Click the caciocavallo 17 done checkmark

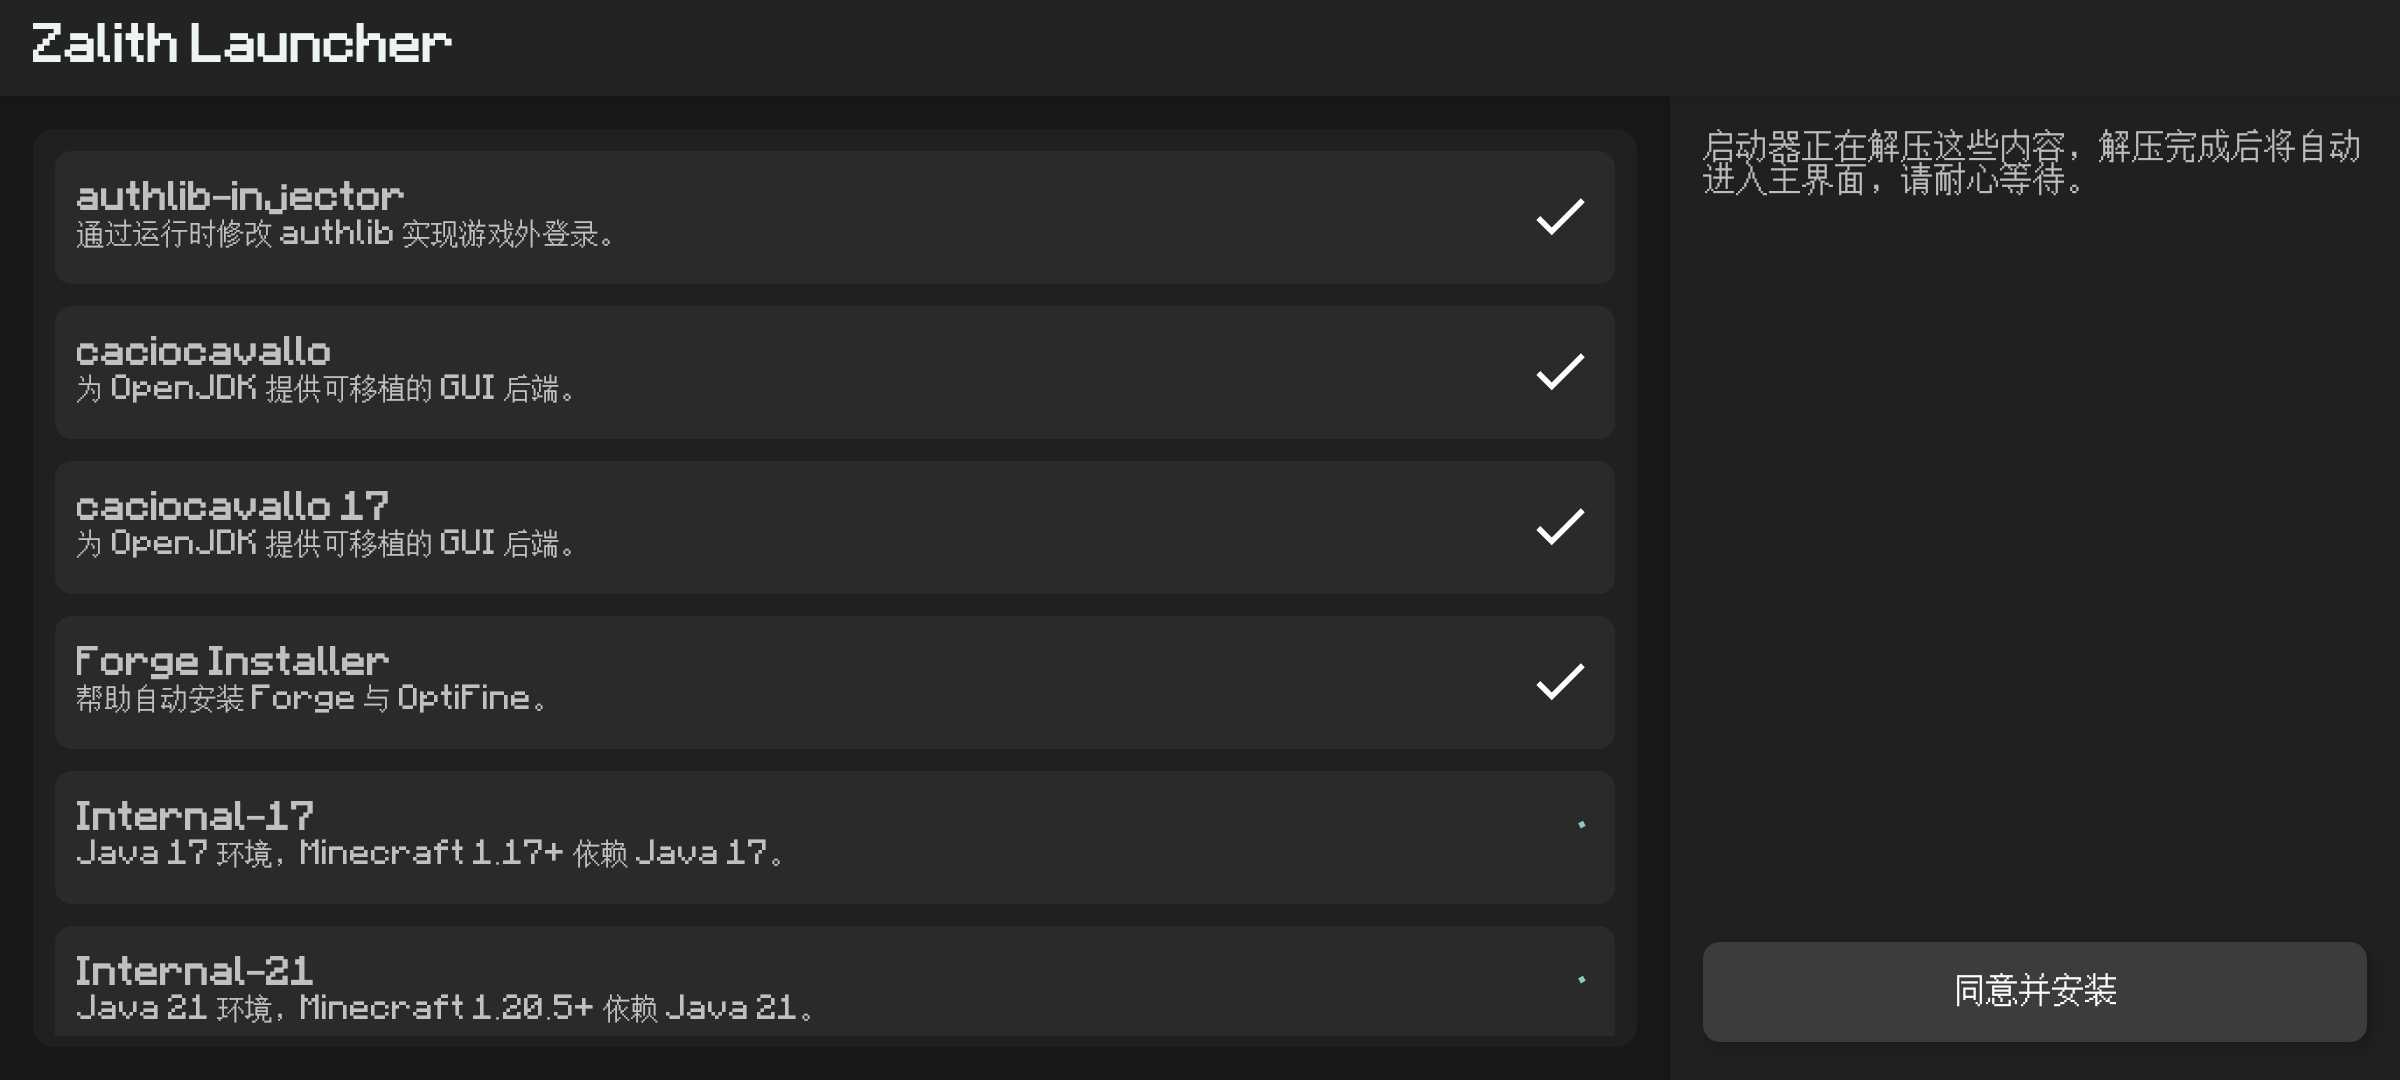1560,527
